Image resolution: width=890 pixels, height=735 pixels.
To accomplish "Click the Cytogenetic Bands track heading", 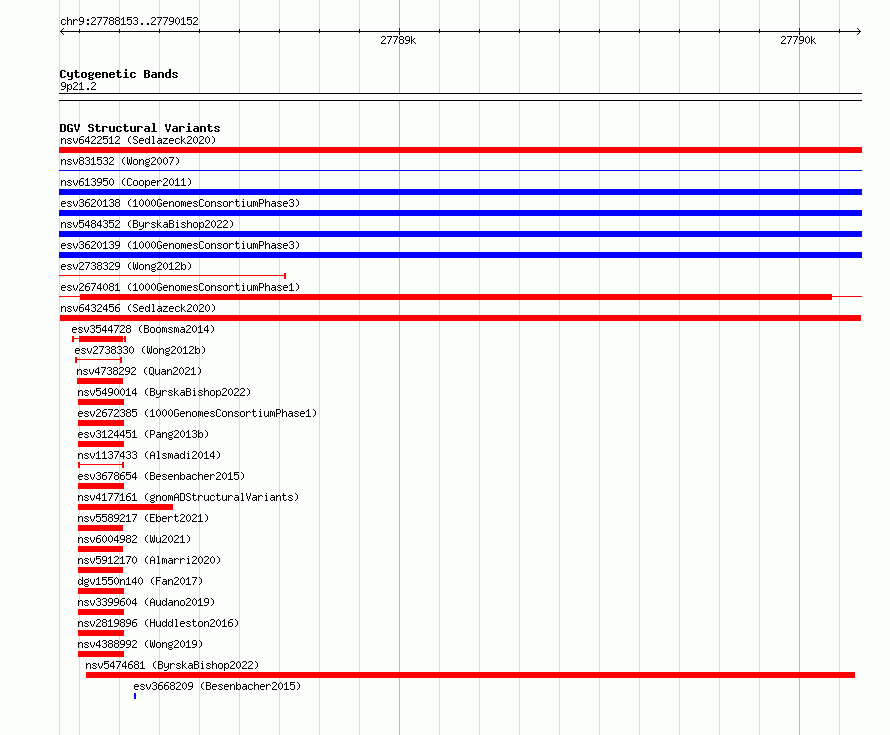I will pyautogui.click(x=119, y=74).
